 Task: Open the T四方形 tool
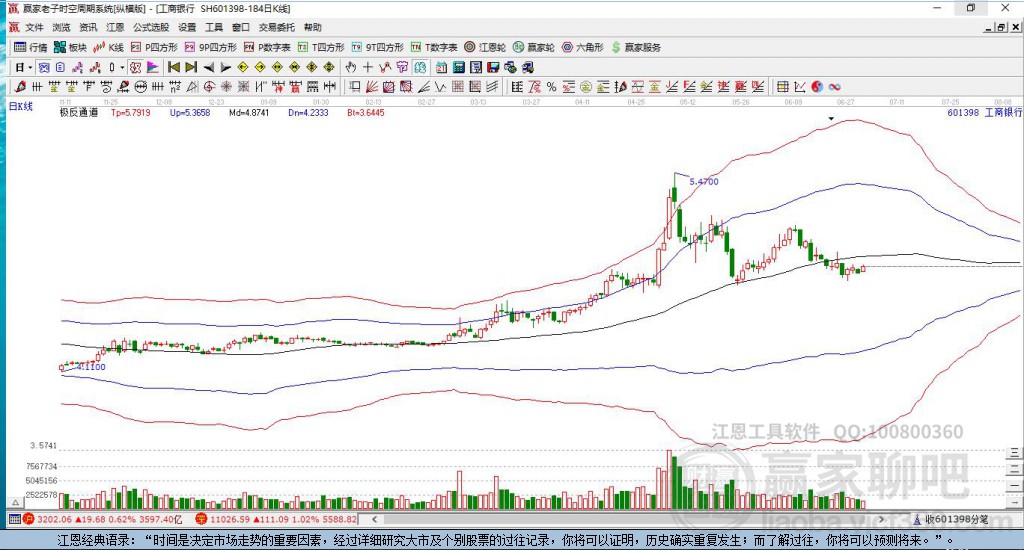[x=321, y=47]
